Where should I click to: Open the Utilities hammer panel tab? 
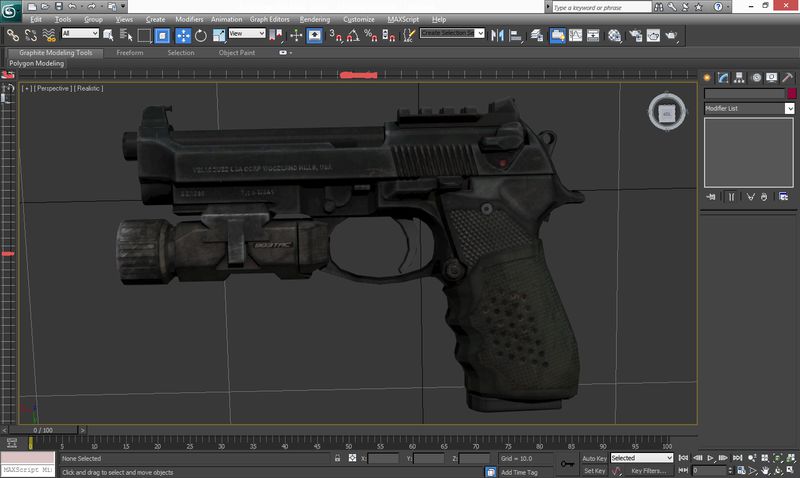point(789,77)
